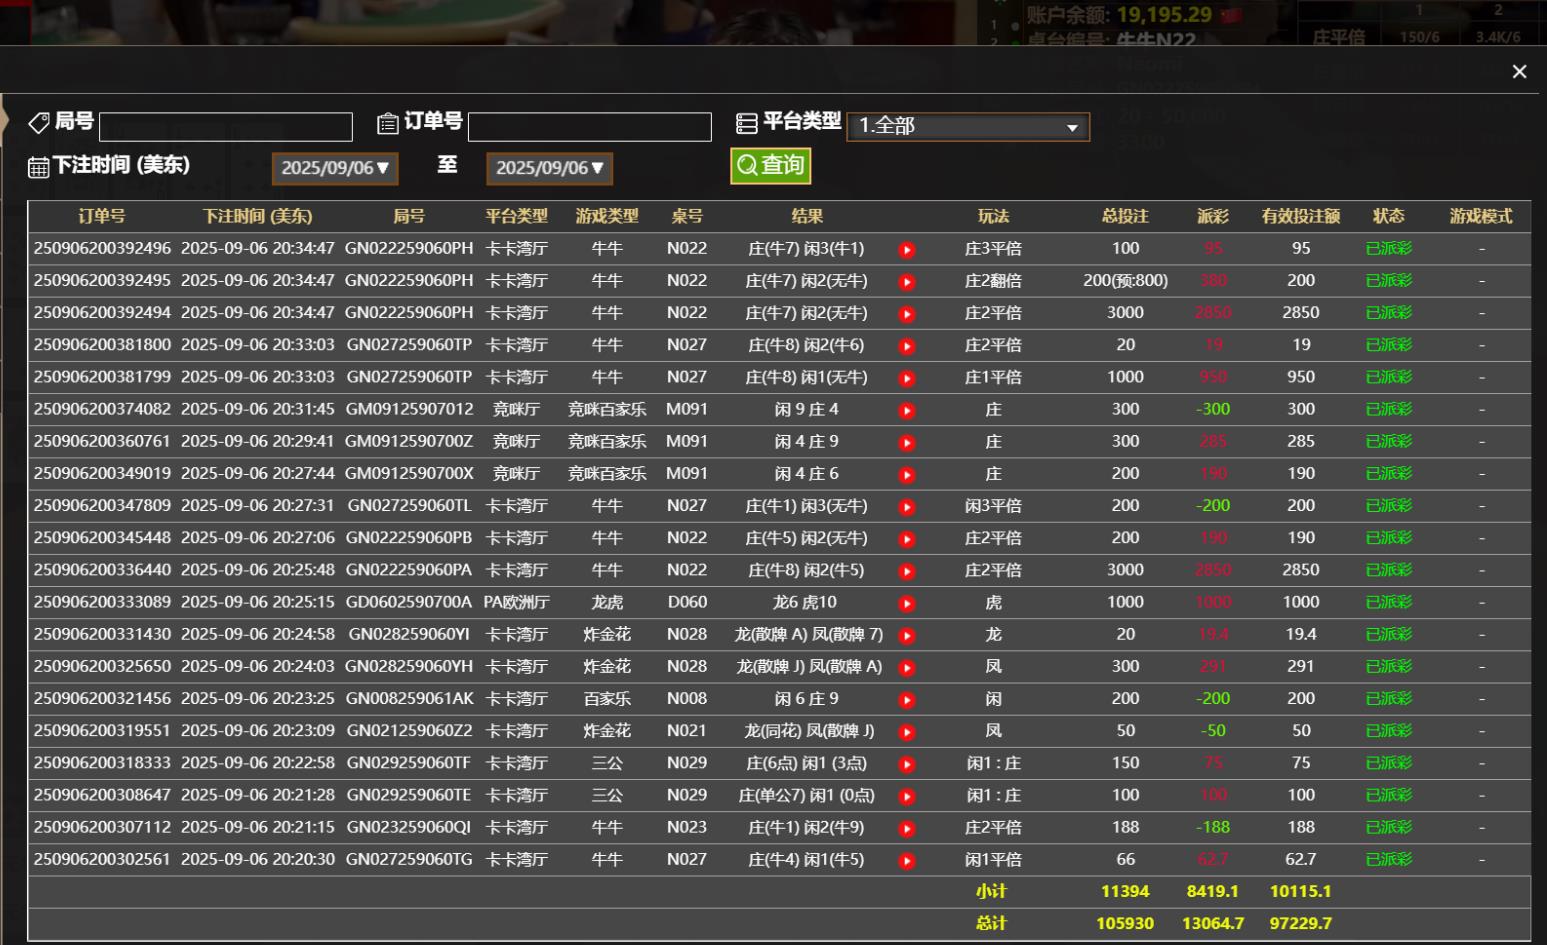Play replay of 庄(单公7) 闲1 (0点) result
1547x945 pixels.
coord(907,797)
